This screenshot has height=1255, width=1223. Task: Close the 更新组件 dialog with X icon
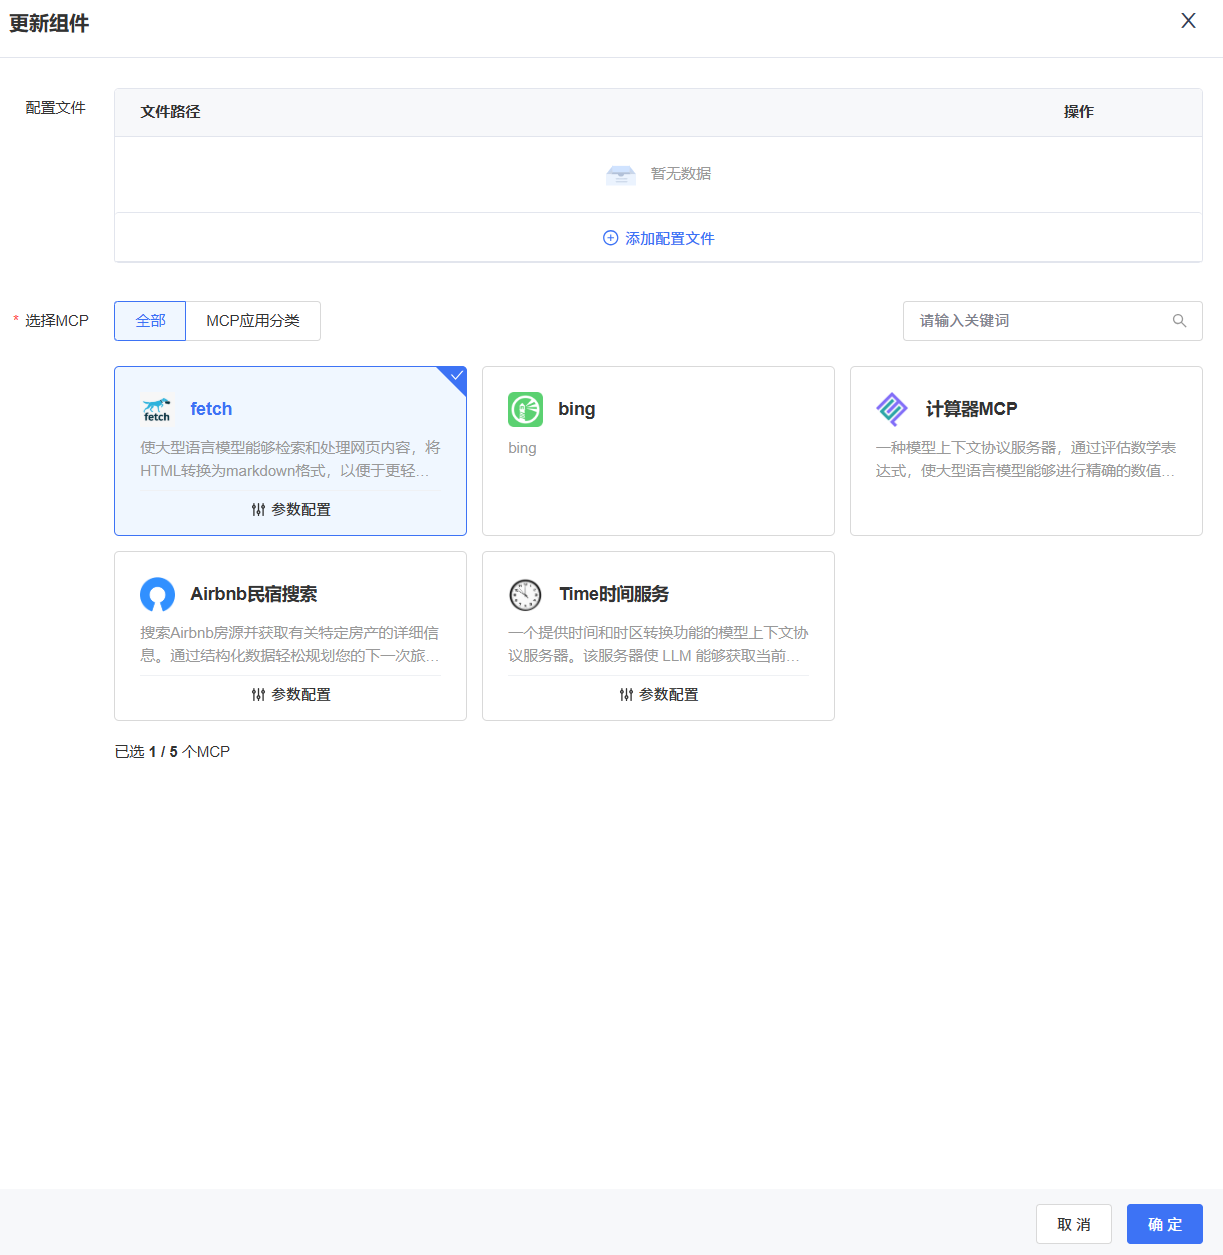click(x=1188, y=21)
